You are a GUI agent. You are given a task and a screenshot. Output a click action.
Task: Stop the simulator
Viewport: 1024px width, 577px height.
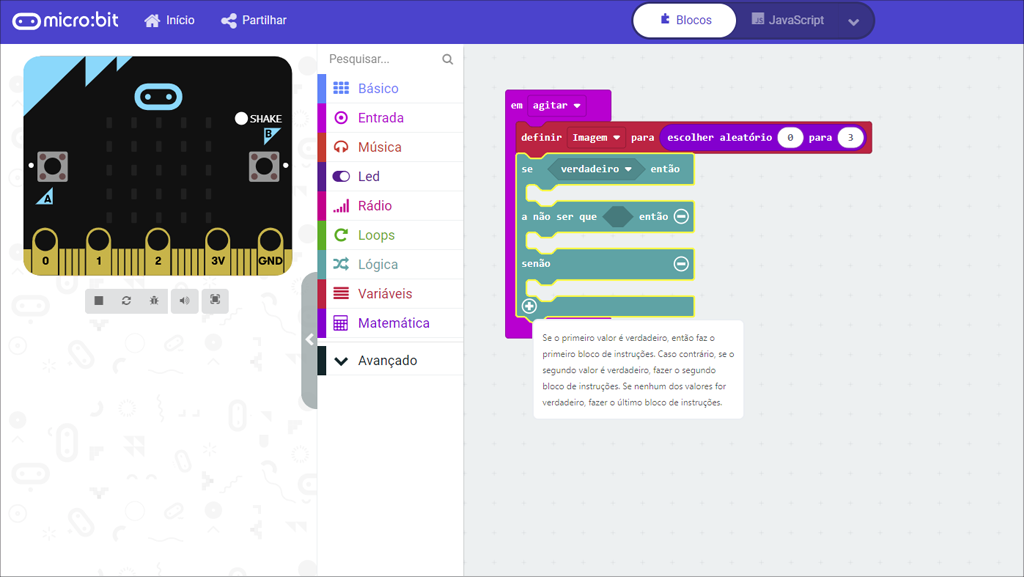[99, 300]
